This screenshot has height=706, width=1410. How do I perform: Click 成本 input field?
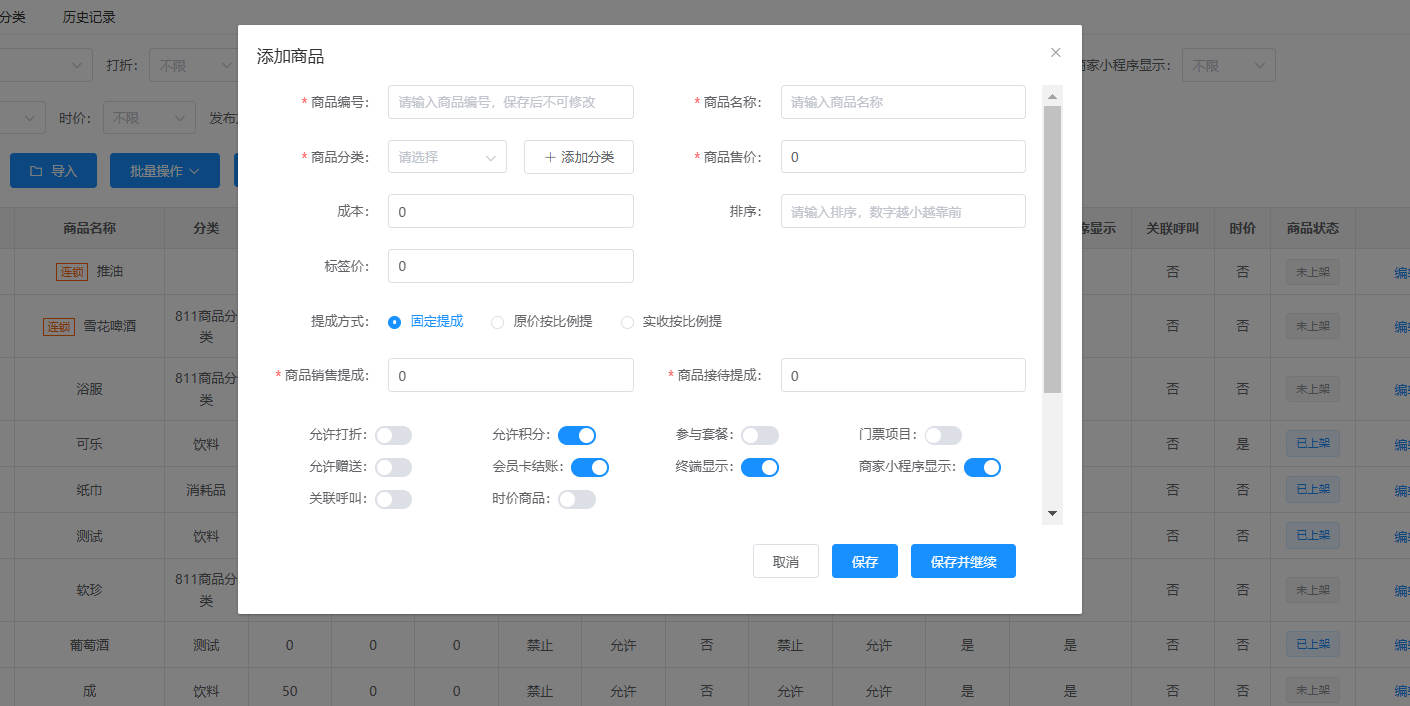tap(511, 211)
